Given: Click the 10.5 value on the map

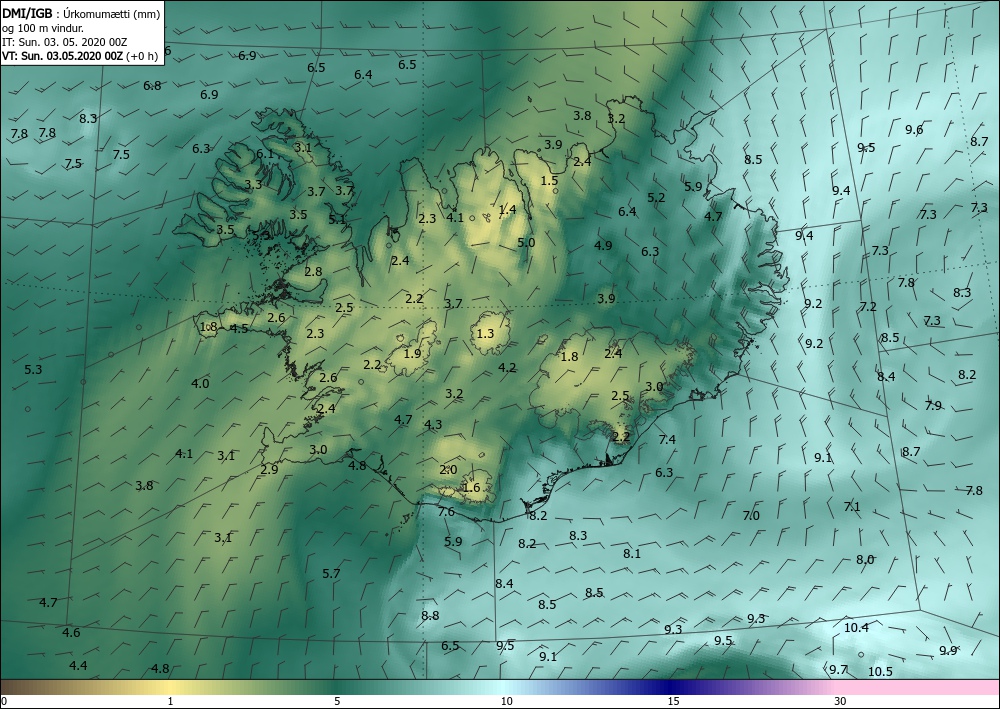Looking at the screenshot, I should tap(880, 671).
